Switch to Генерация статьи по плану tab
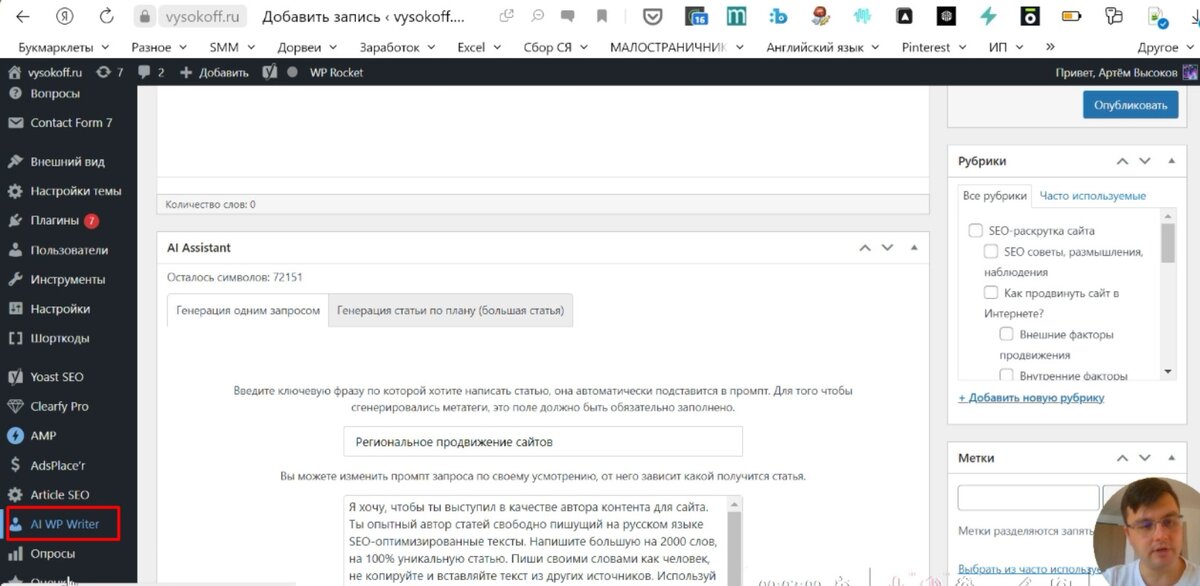The width and height of the screenshot is (1200, 586). coord(450,311)
